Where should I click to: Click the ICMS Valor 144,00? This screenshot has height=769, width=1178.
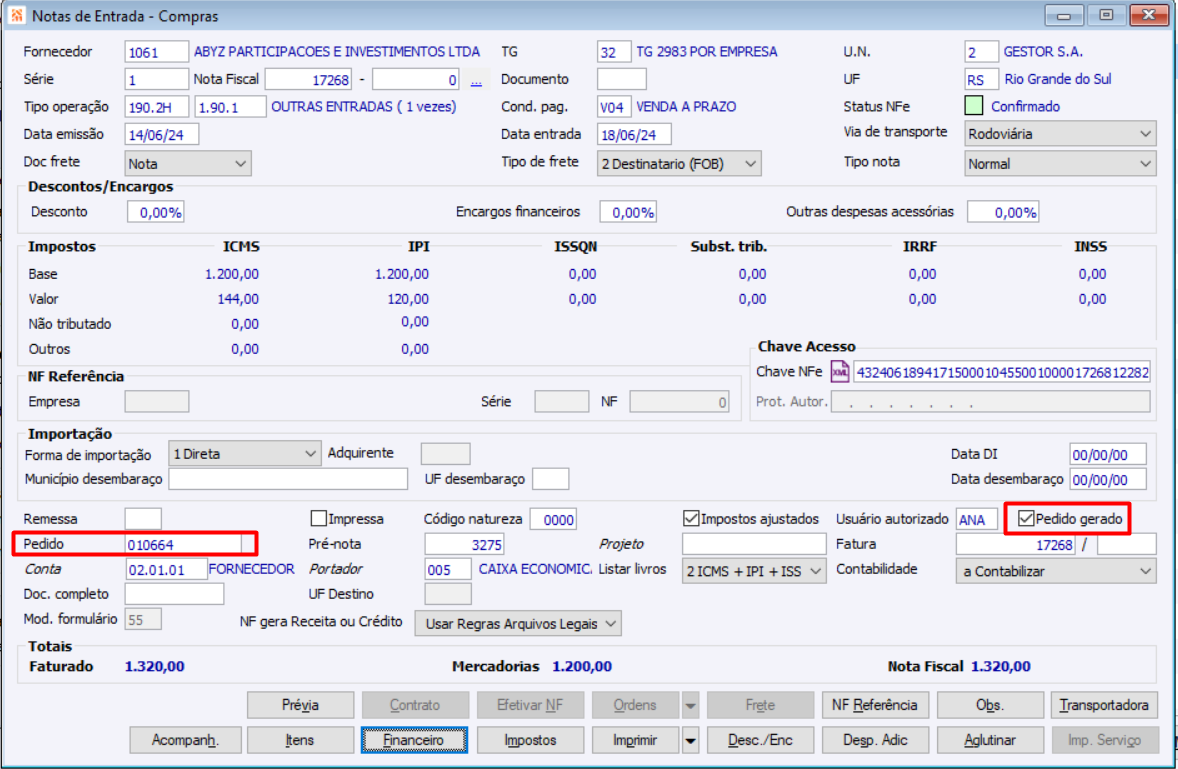click(x=238, y=299)
